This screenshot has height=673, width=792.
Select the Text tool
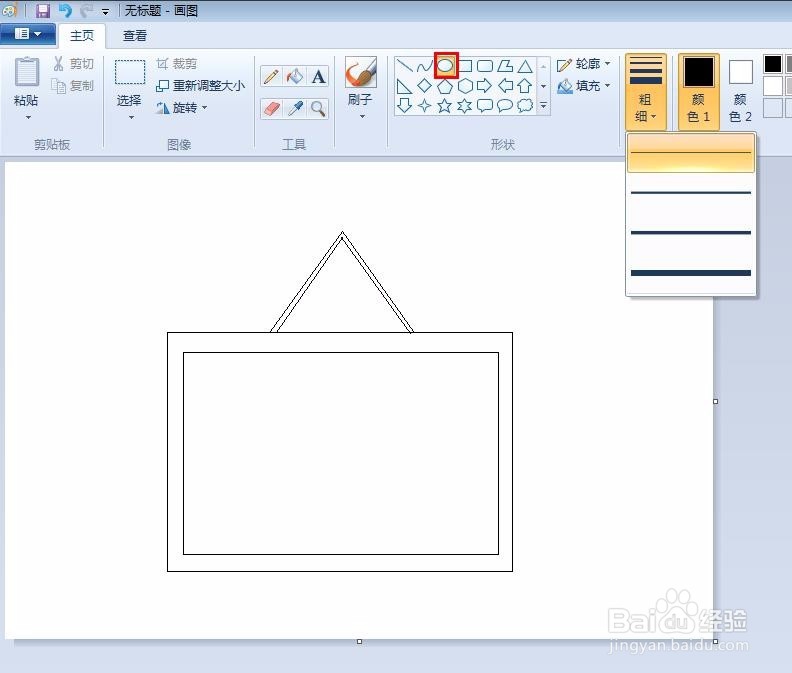[318, 77]
